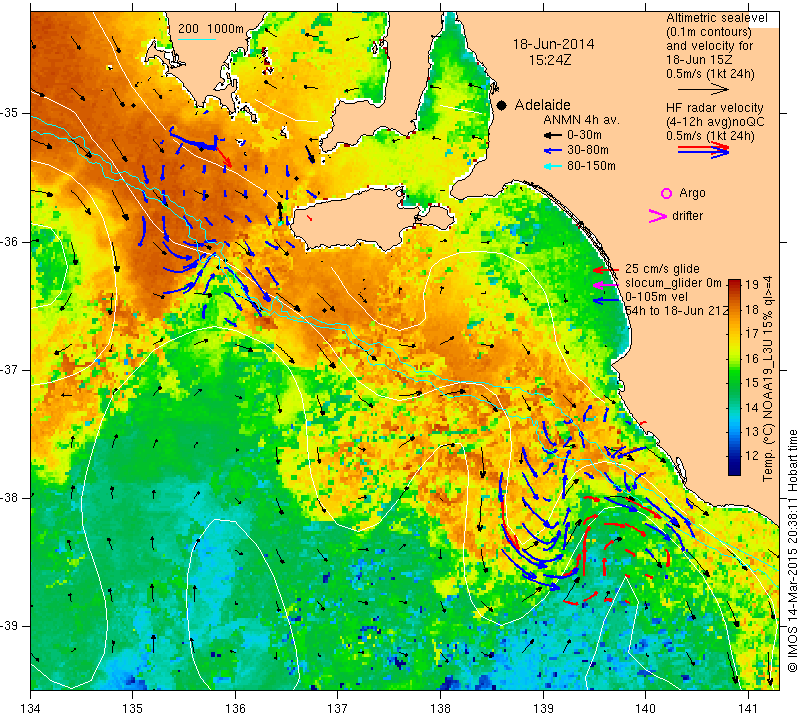Screen dimensions: 800x720
Task: Click the '140' longitude axis label
Action: pyautogui.click(x=645, y=709)
